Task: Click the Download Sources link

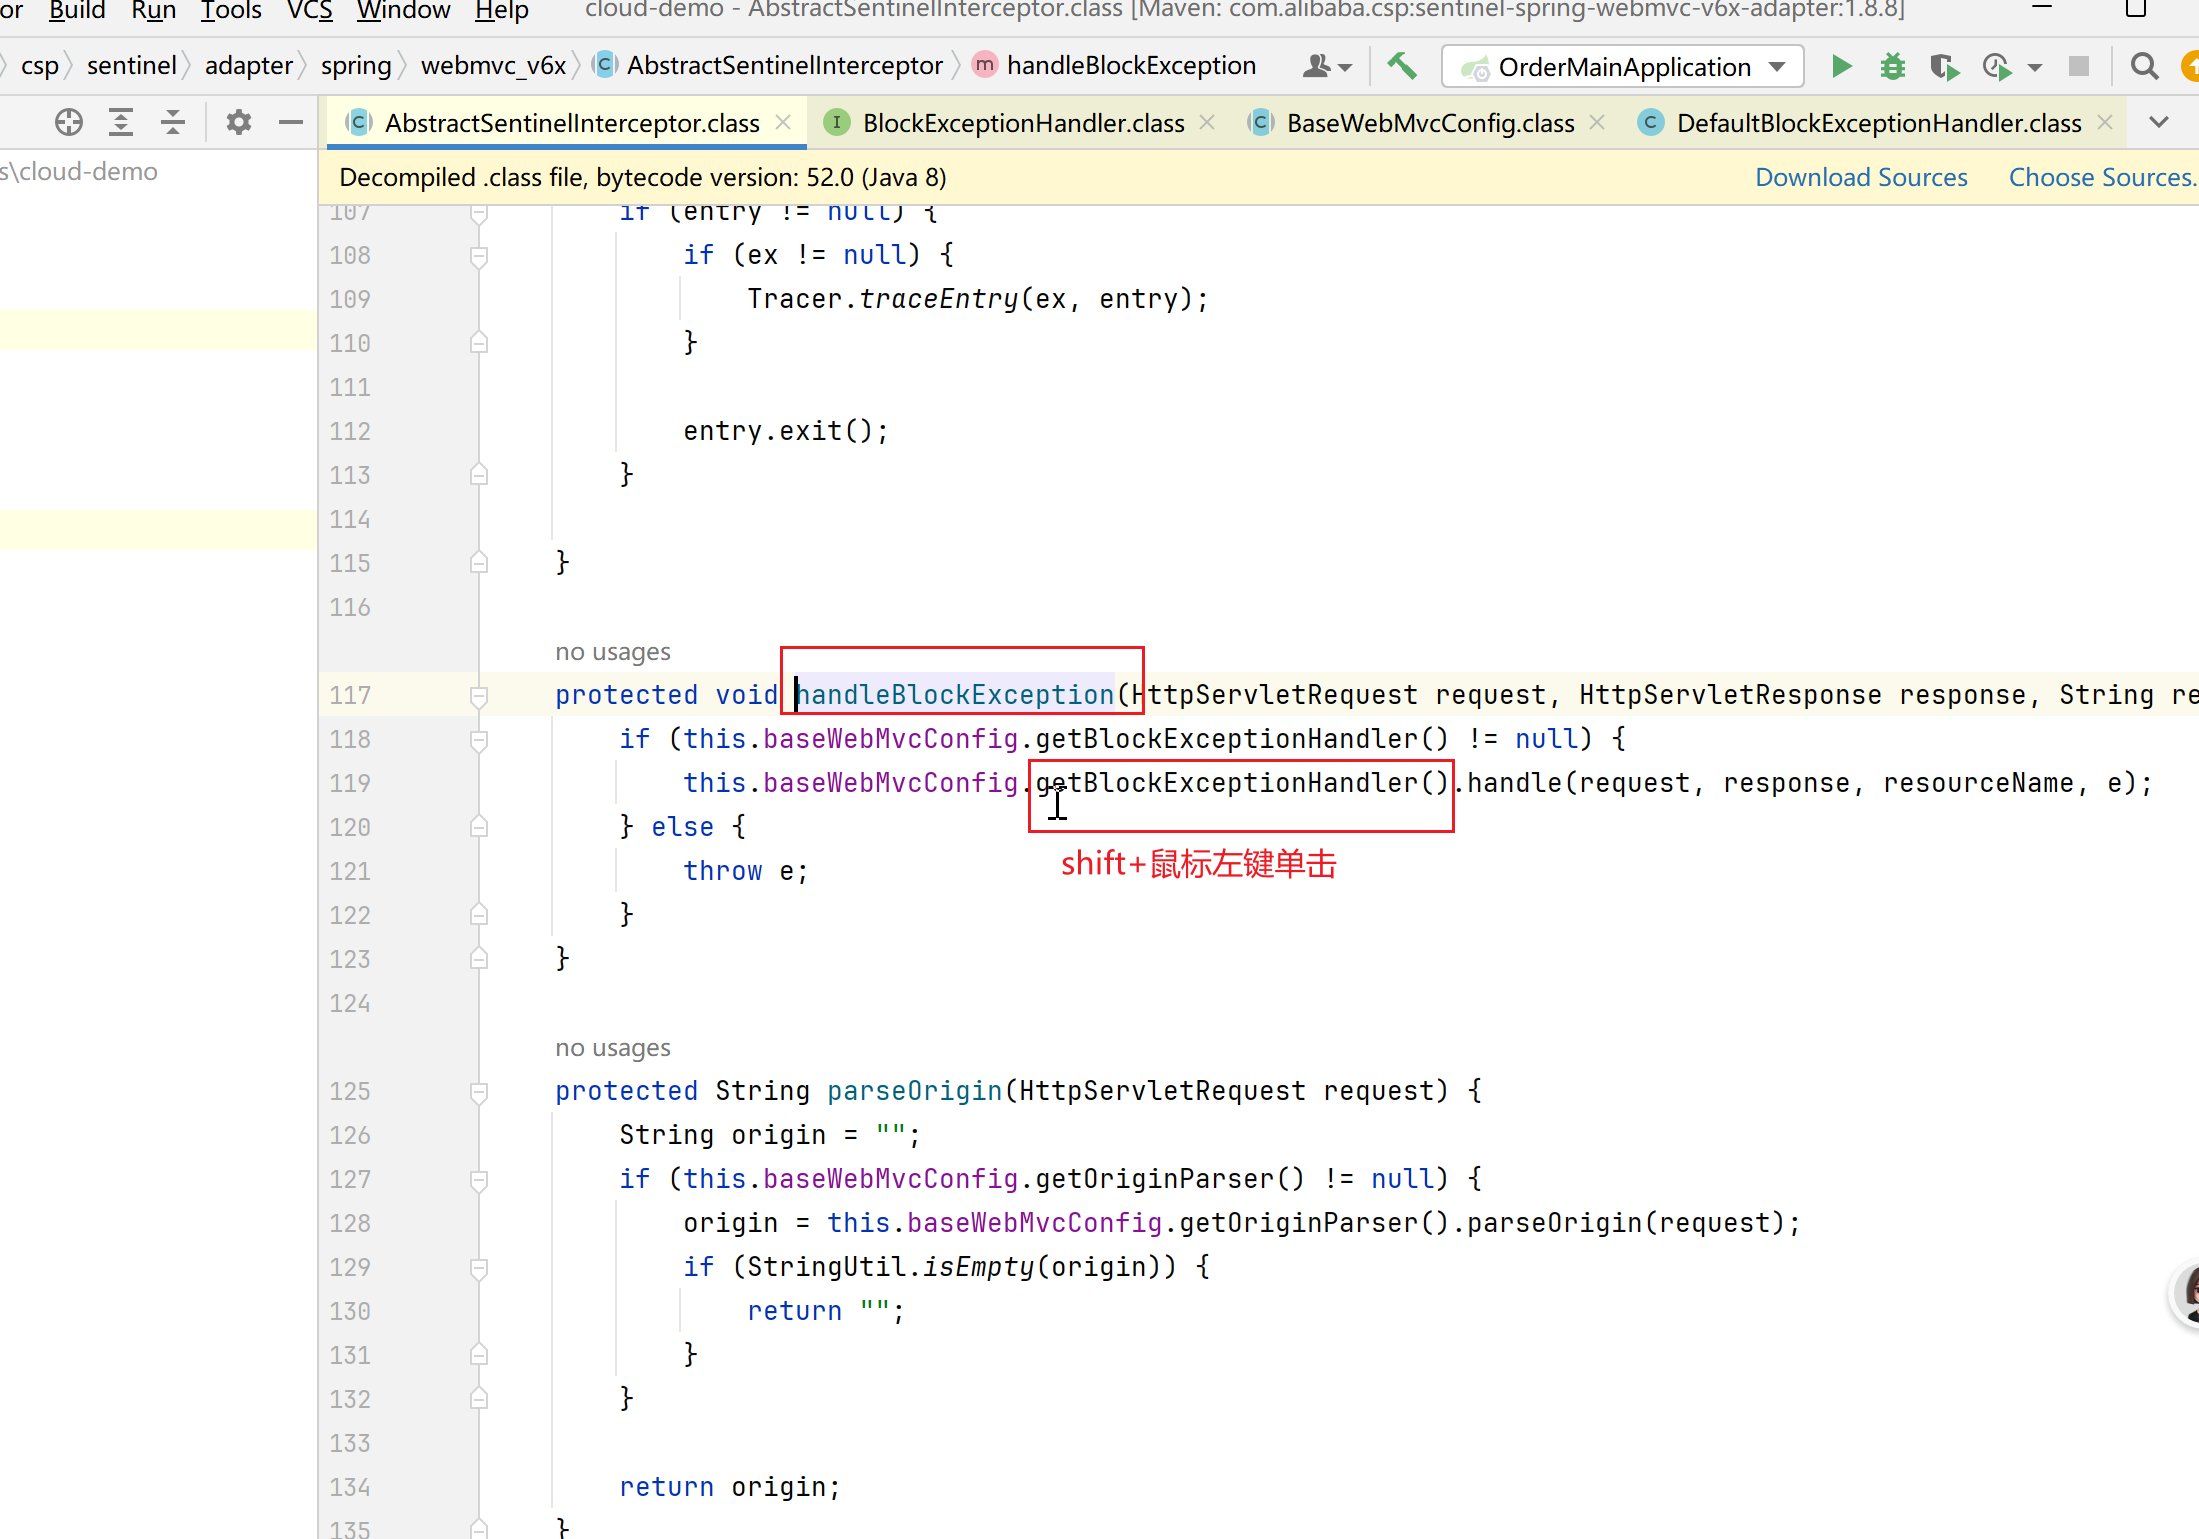Action: click(1860, 177)
